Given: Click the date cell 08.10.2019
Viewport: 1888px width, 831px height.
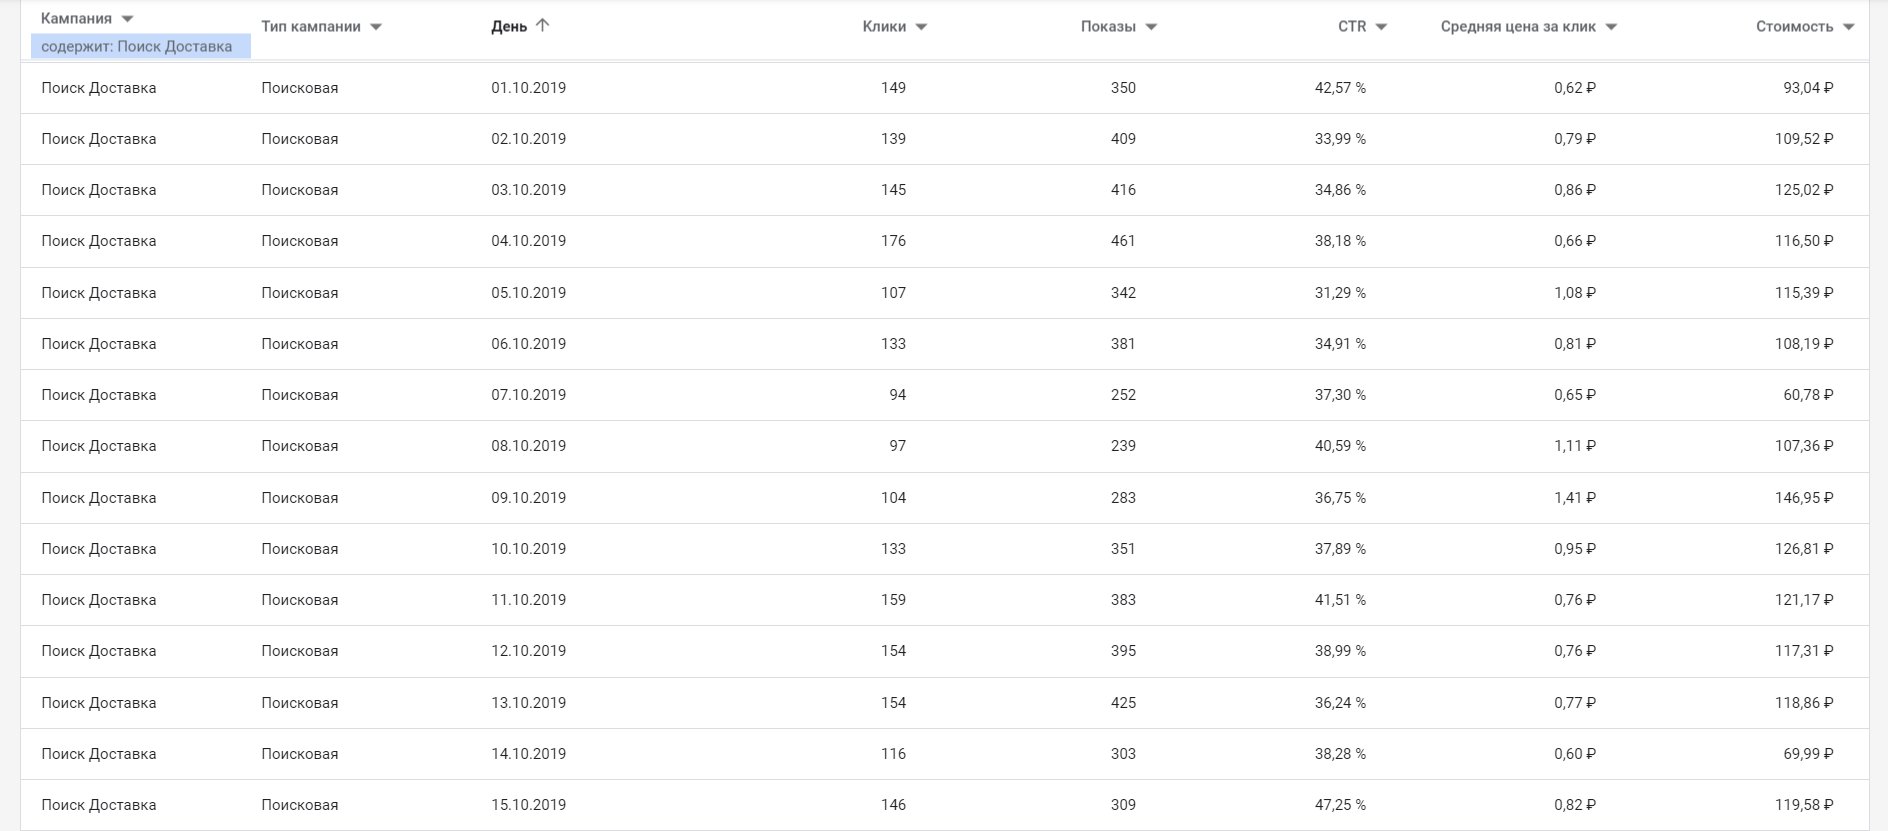Looking at the screenshot, I should pos(528,446).
